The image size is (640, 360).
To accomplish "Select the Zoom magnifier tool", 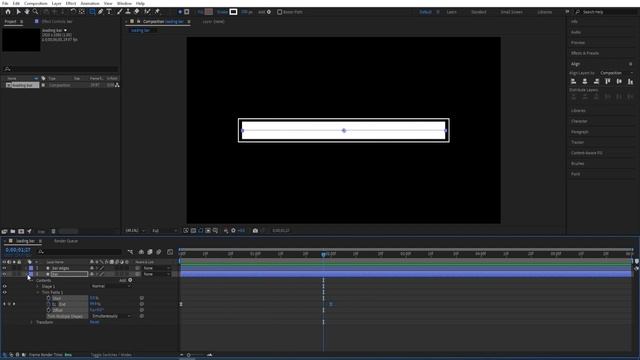I will [x=36, y=12].
